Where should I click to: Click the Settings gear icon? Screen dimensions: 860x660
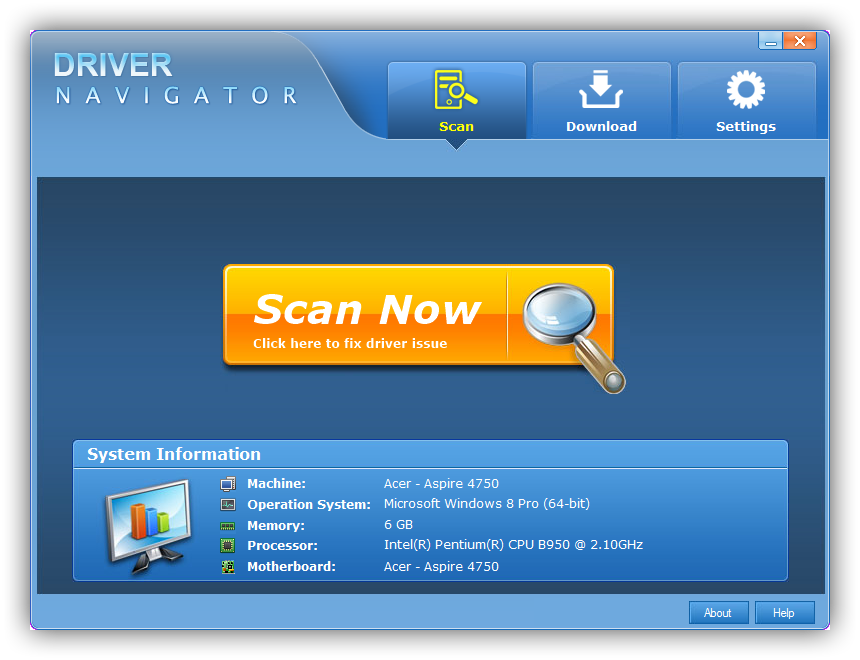[746, 89]
